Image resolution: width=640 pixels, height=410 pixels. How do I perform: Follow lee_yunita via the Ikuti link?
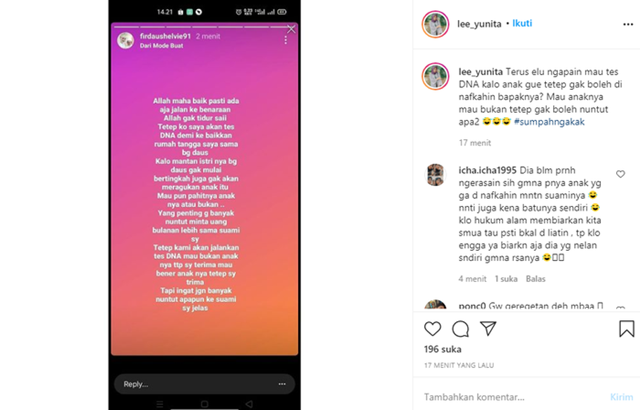pyautogui.click(x=522, y=23)
